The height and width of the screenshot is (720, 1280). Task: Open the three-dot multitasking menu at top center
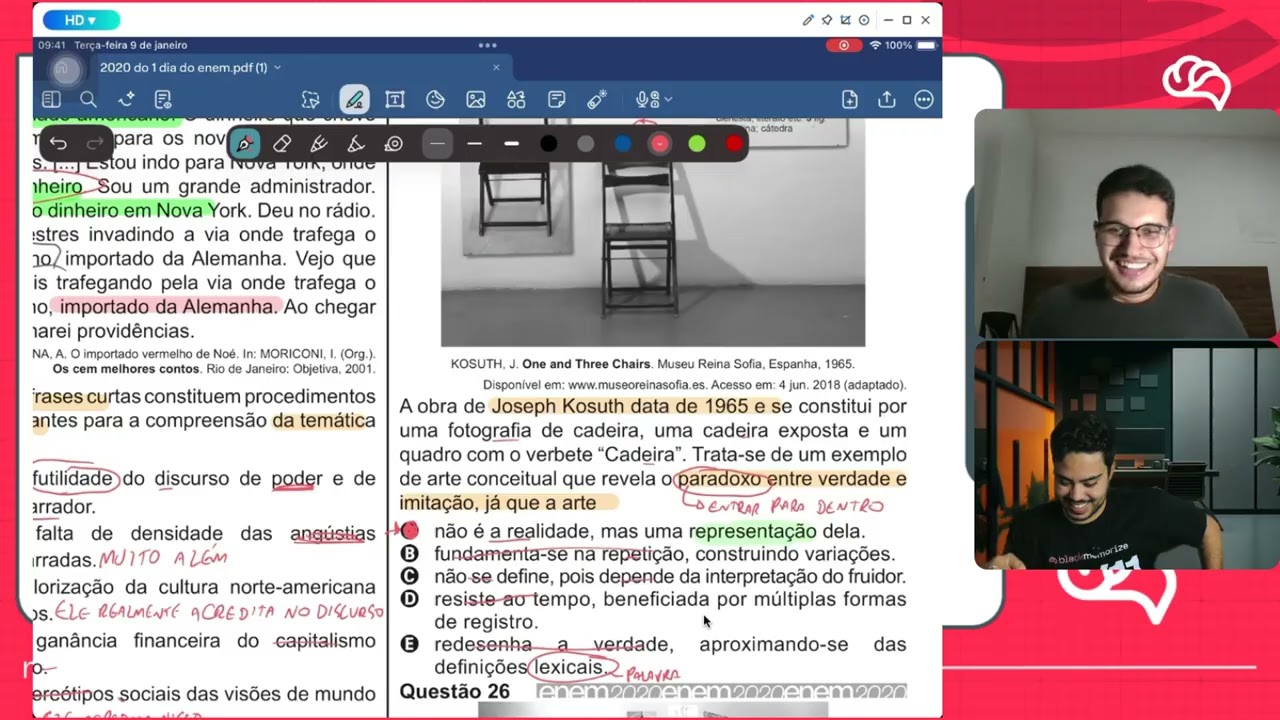[x=487, y=45]
